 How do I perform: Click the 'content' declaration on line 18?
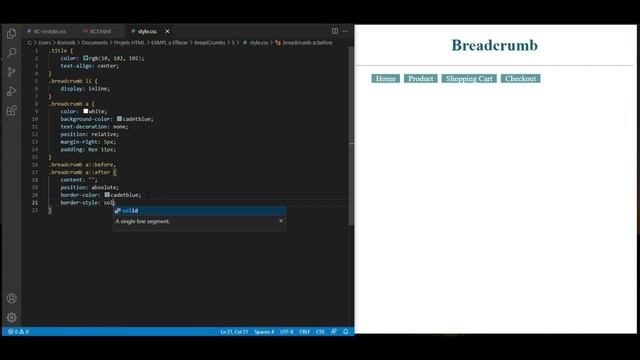(79, 180)
